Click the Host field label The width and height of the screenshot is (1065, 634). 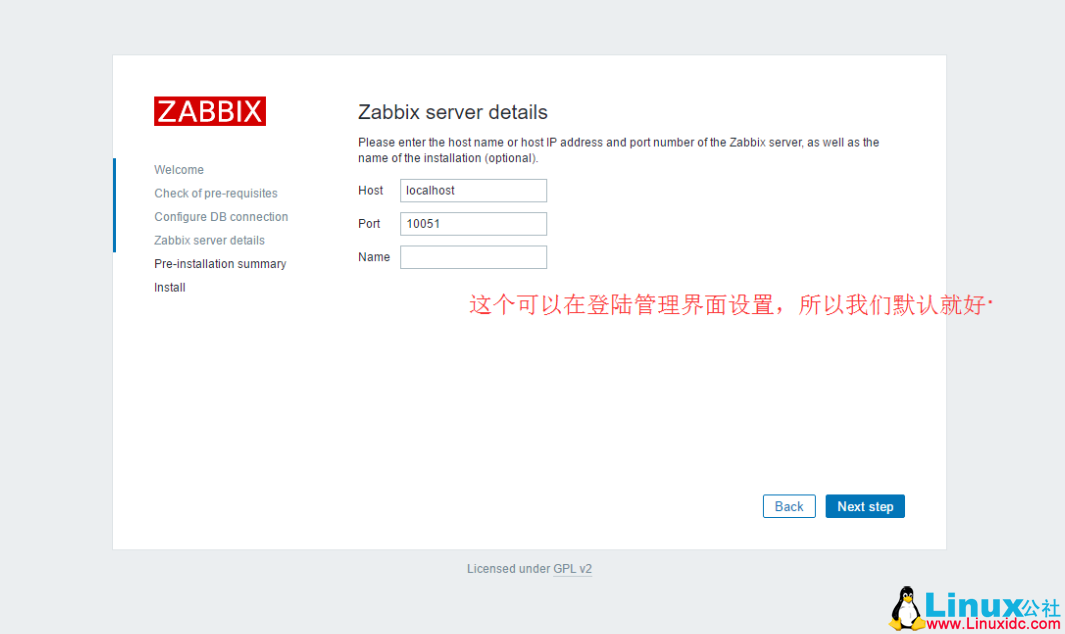click(370, 190)
